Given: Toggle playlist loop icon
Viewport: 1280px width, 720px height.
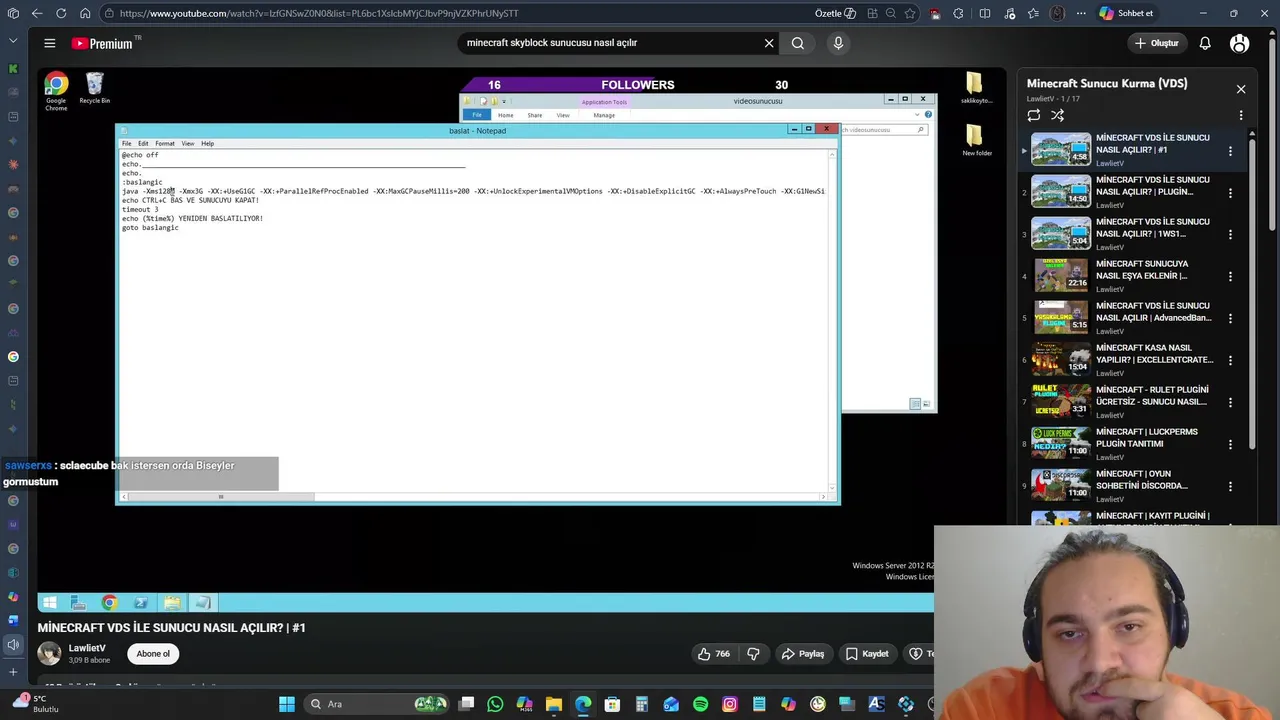Looking at the screenshot, I should point(1034,115).
